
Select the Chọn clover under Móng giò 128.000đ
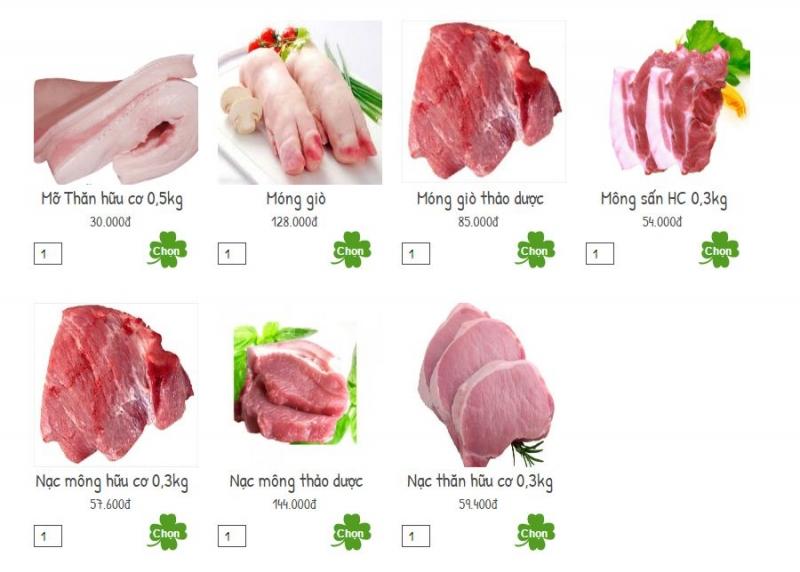click(351, 250)
